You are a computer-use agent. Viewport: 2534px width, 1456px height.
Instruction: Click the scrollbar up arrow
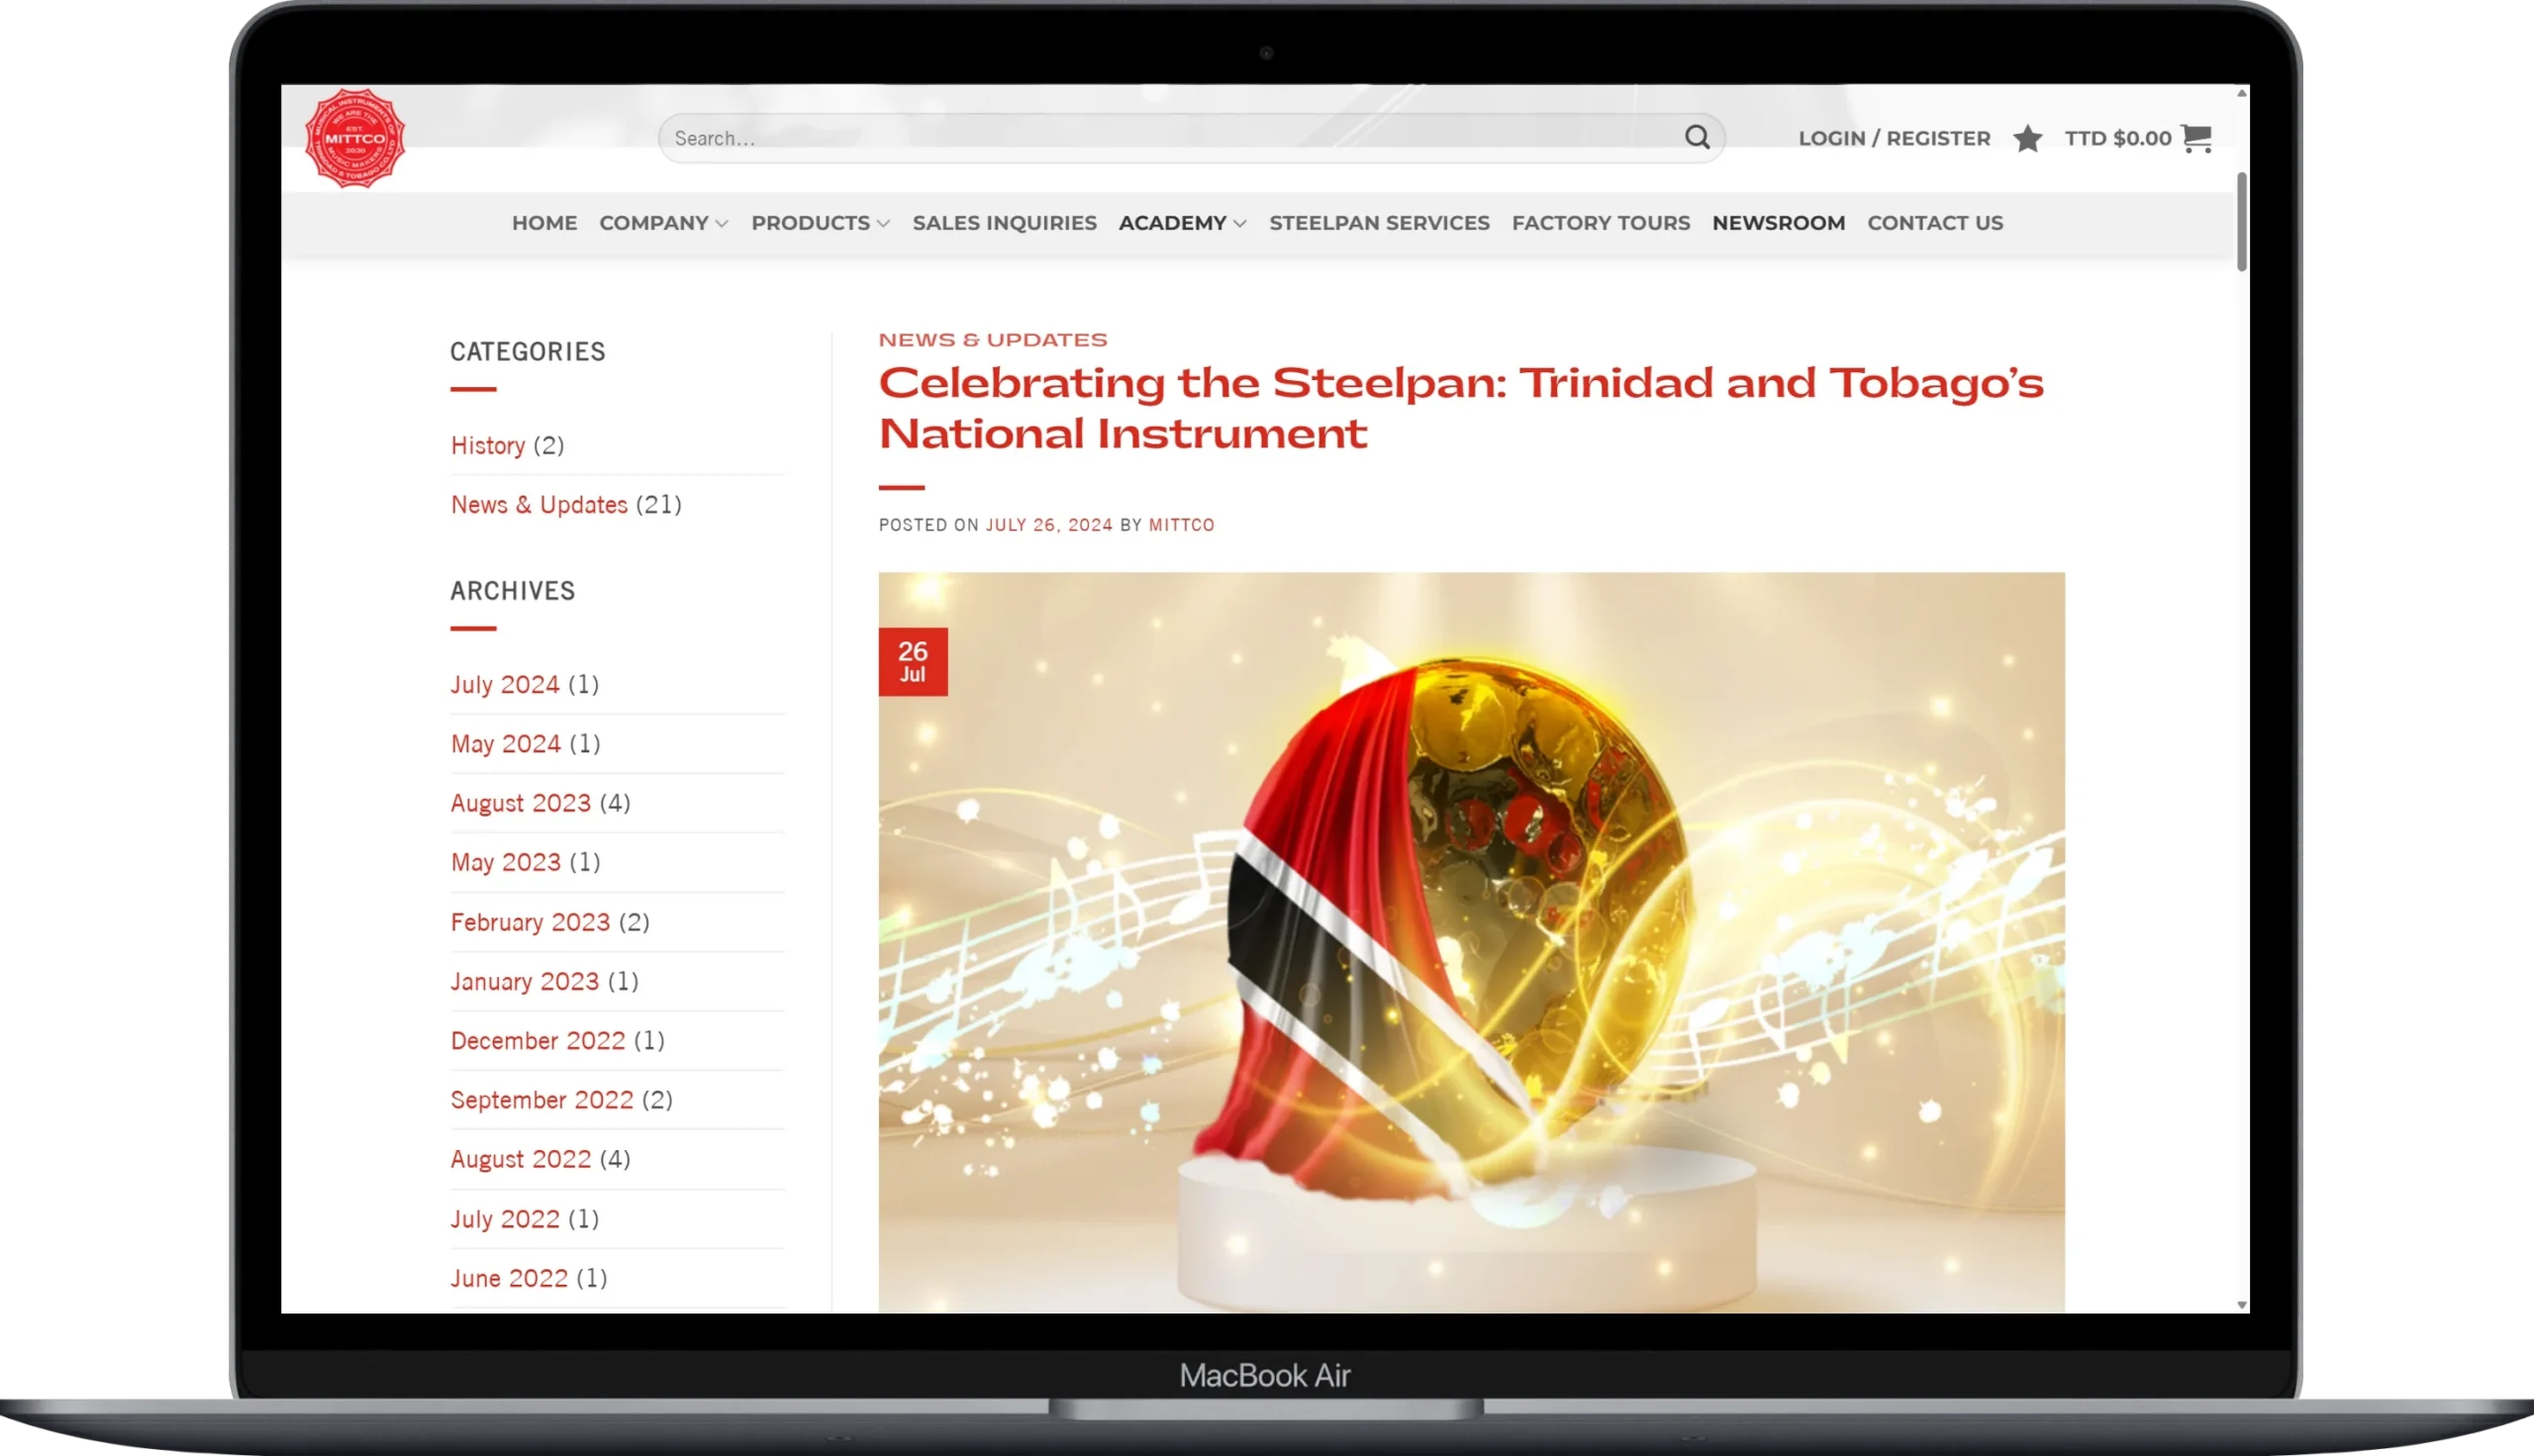pos(2241,93)
